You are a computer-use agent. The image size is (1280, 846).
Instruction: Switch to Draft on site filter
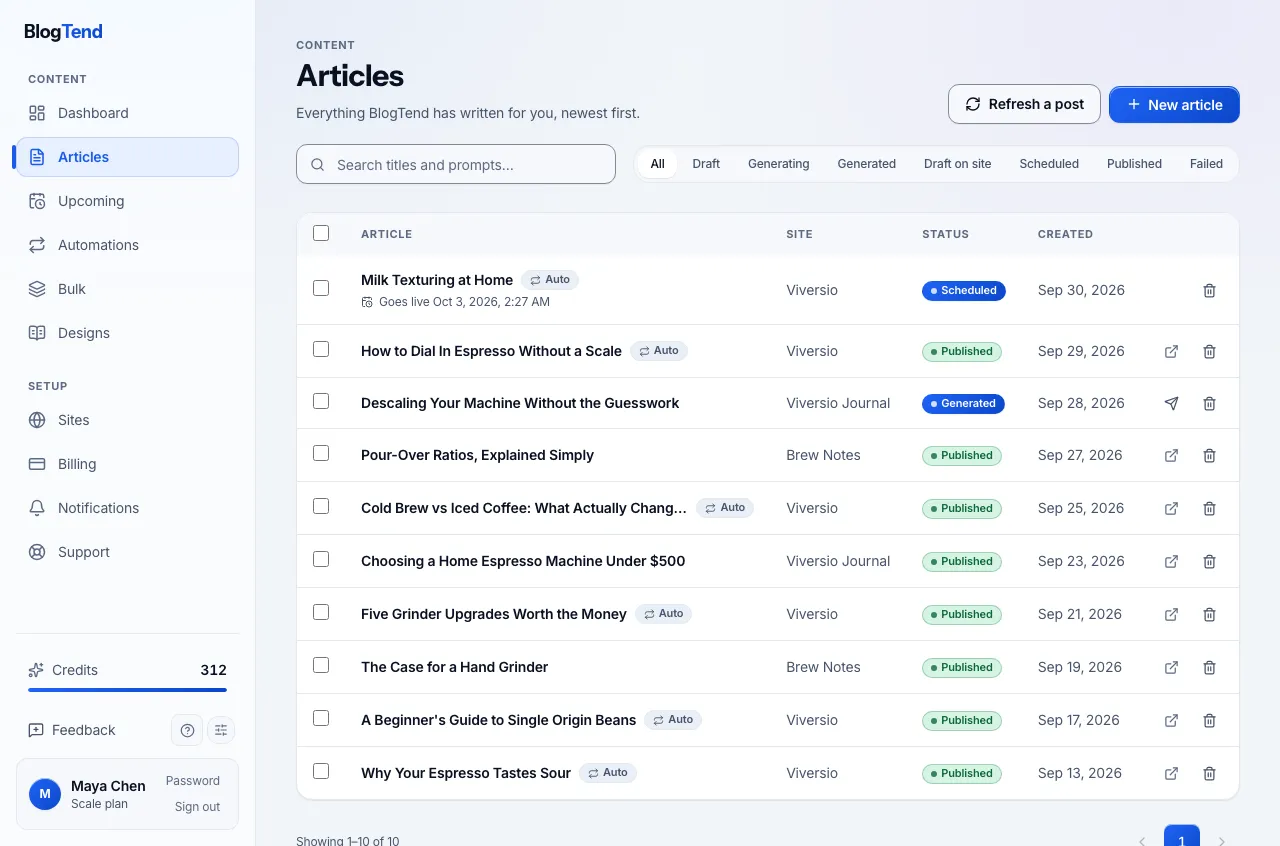(x=957, y=164)
